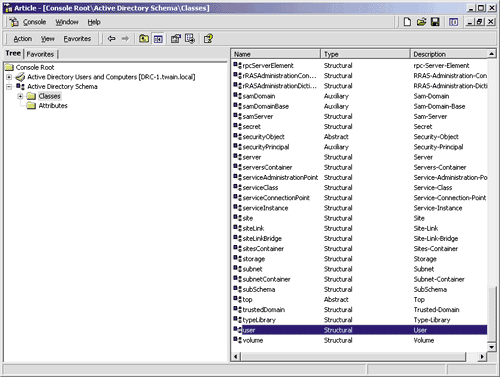Sort list by Description column header
500x377 pixels.
click(448, 54)
